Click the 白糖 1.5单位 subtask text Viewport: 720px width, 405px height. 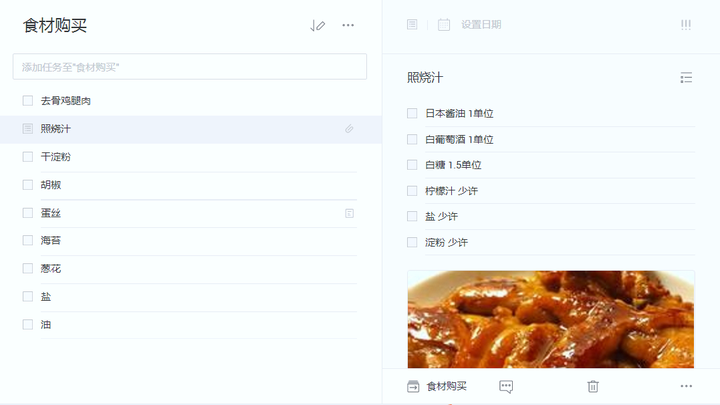tap(453, 164)
